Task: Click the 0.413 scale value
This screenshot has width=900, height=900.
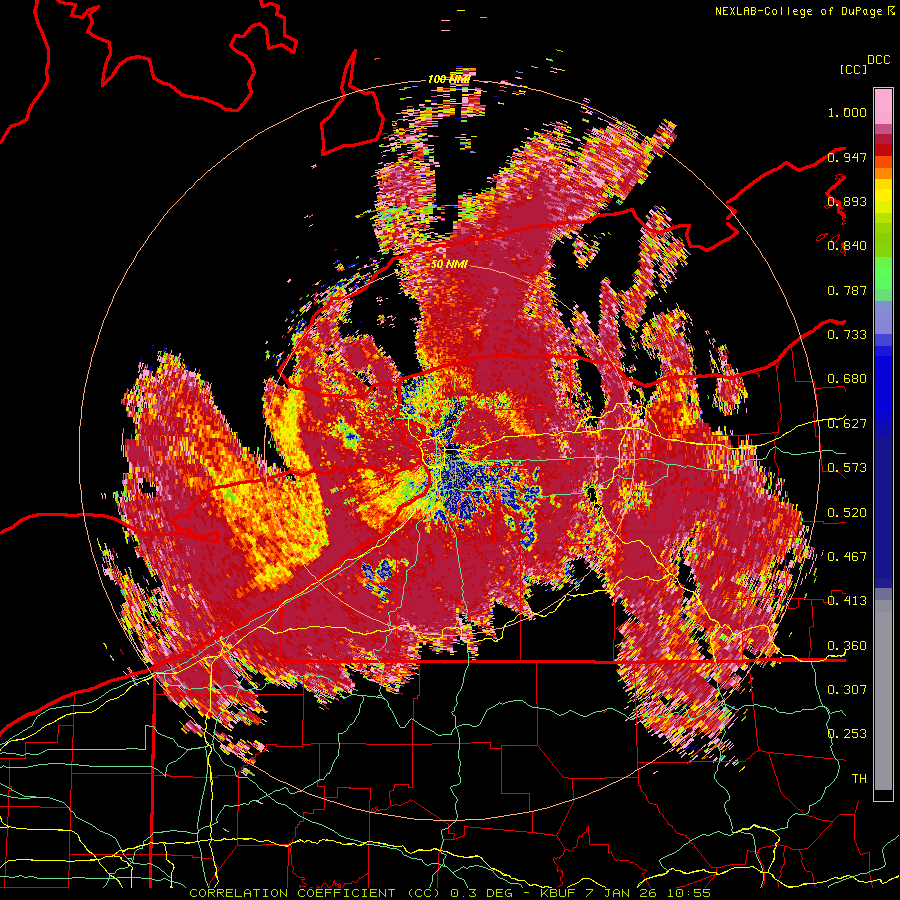Action: [x=847, y=601]
